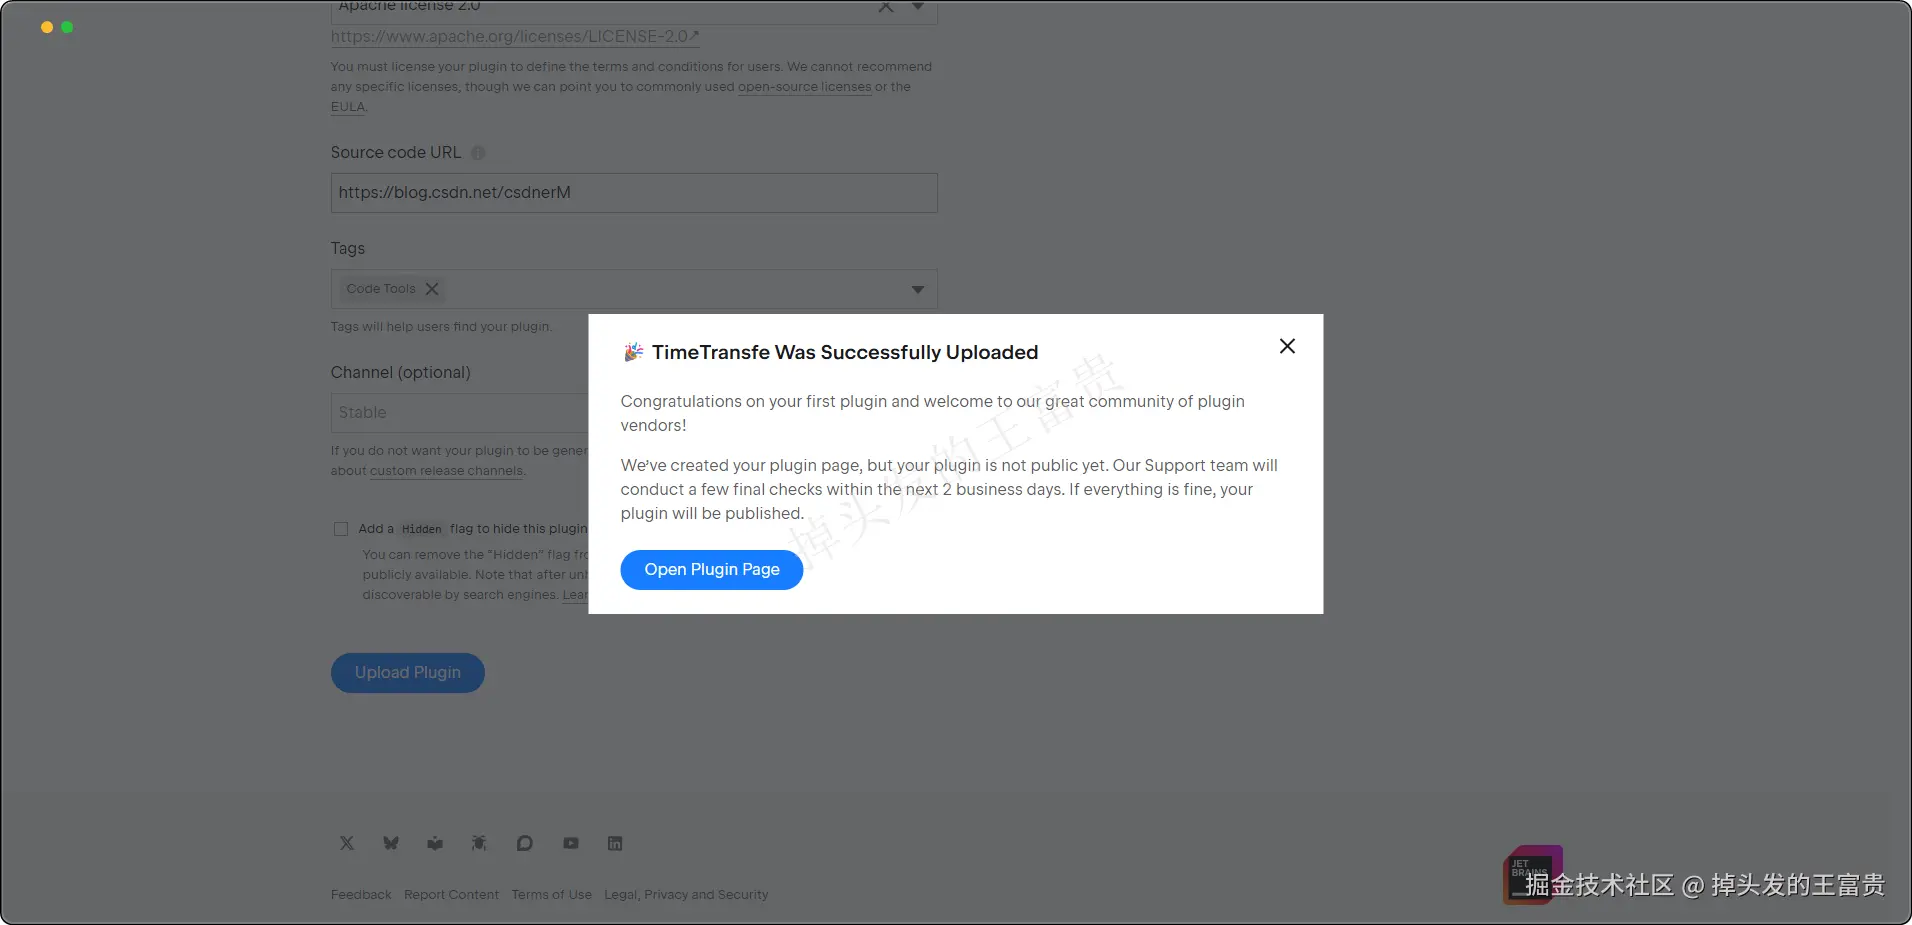Viewport: 1912px width, 925px height.
Task: Click the Source code URL input field
Action: coord(634,193)
